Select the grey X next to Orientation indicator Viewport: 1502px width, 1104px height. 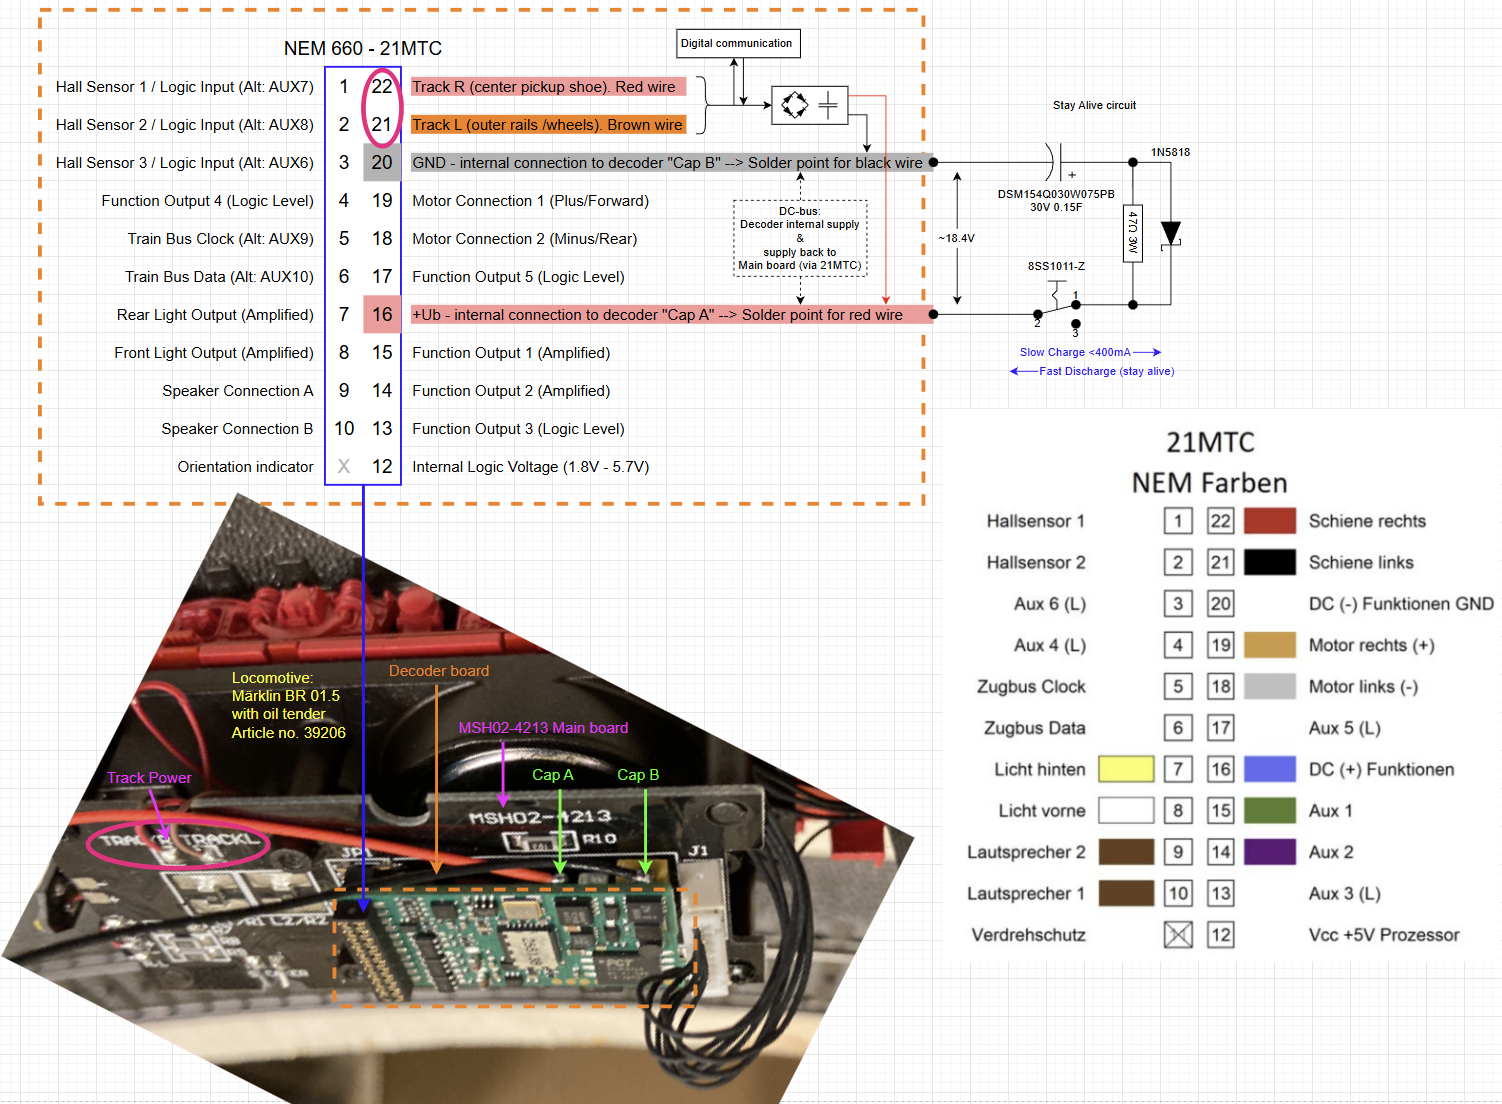pos(344,467)
